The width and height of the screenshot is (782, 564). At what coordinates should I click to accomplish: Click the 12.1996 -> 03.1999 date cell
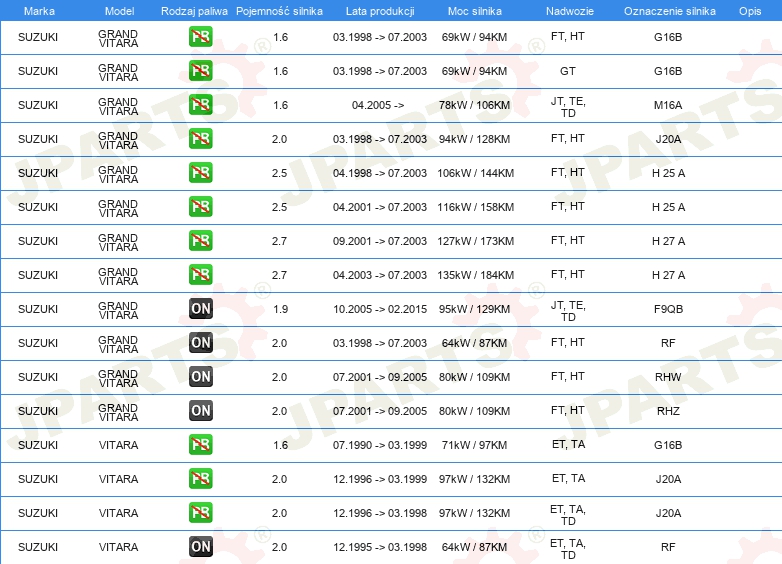tap(380, 479)
